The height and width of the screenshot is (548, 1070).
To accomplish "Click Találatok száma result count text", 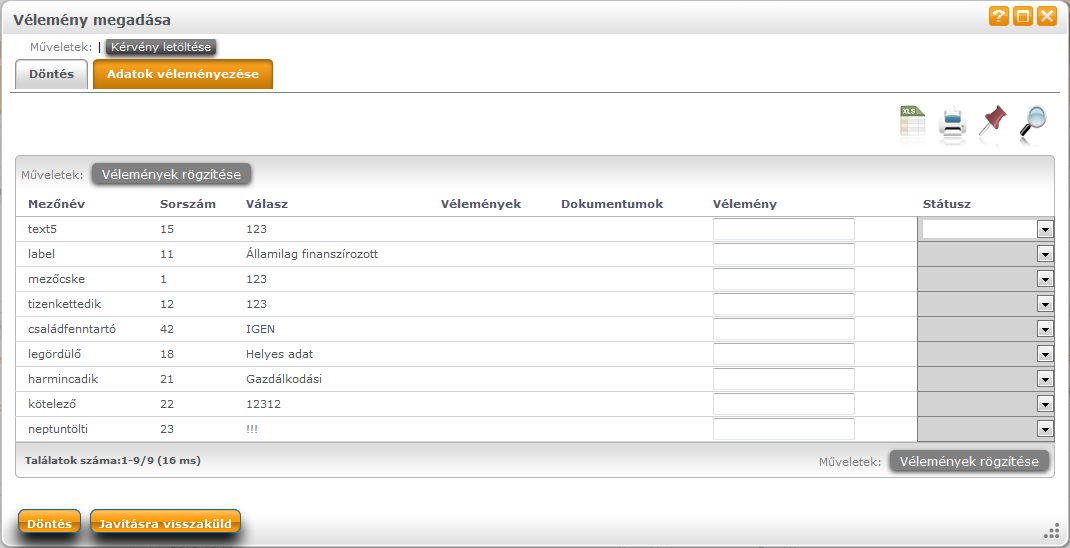I will click(x=113, y=461).
